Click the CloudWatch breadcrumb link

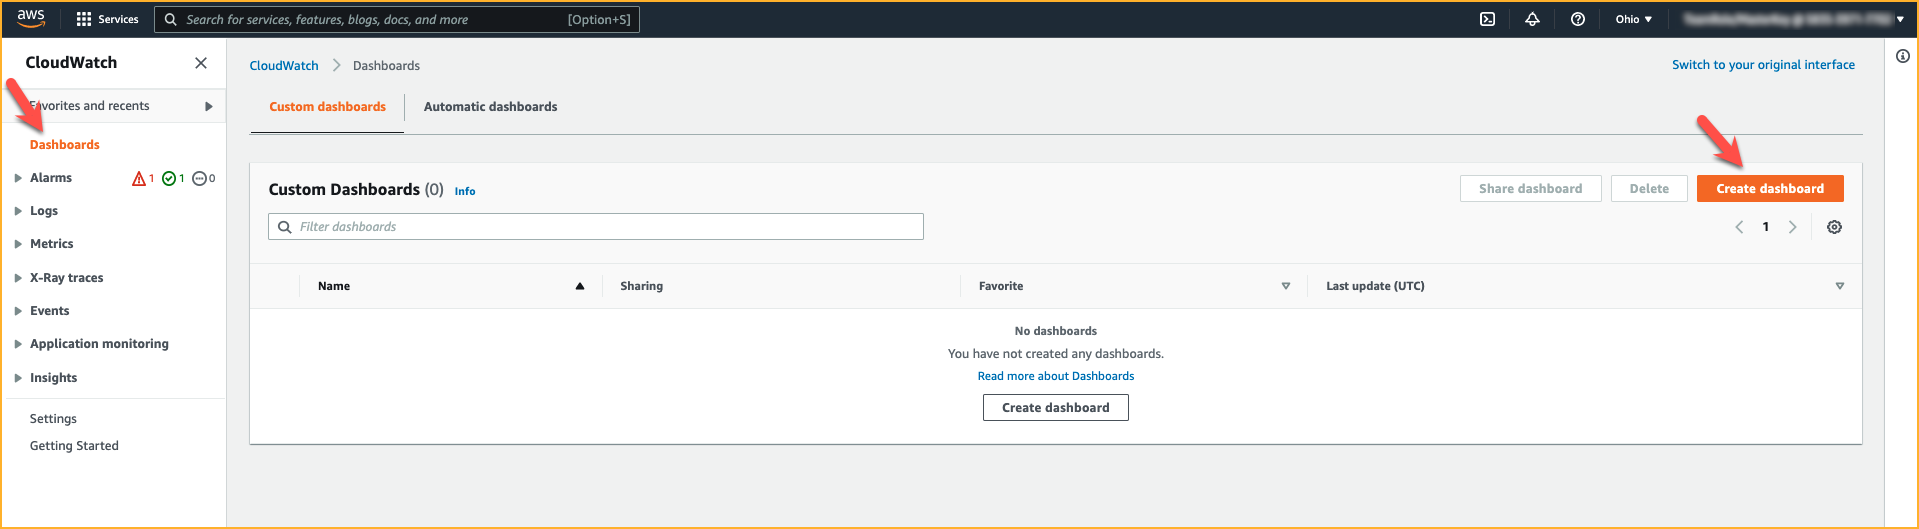coord(284,66)
